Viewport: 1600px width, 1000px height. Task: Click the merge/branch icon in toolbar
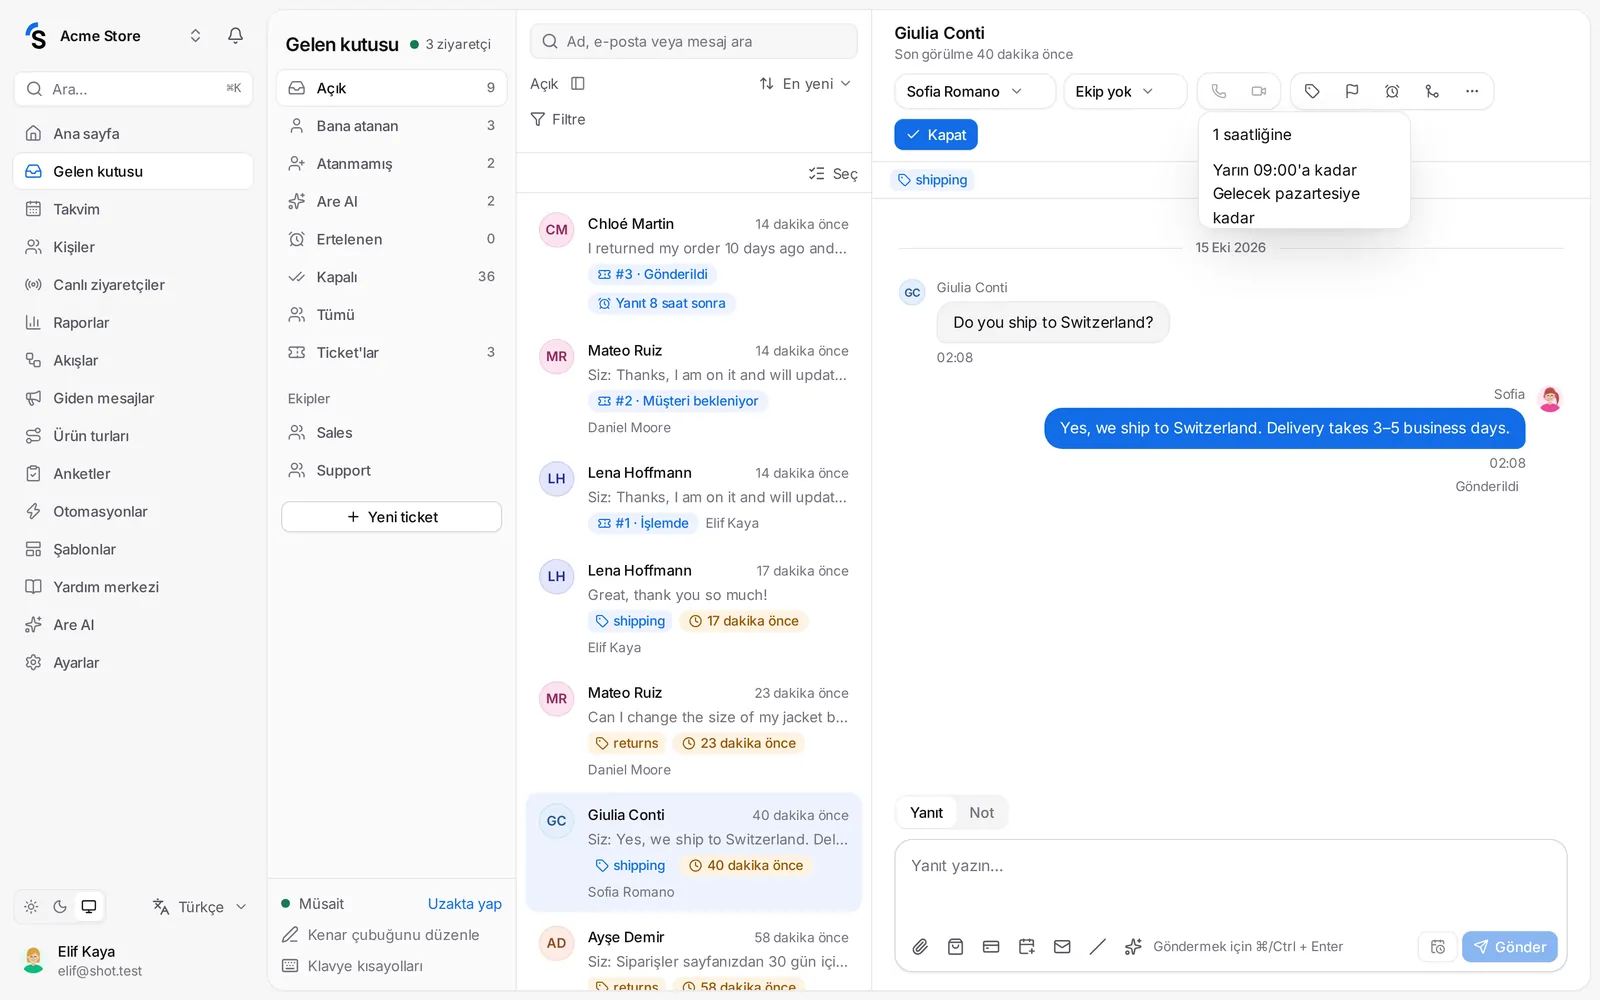coord(1432,91)
